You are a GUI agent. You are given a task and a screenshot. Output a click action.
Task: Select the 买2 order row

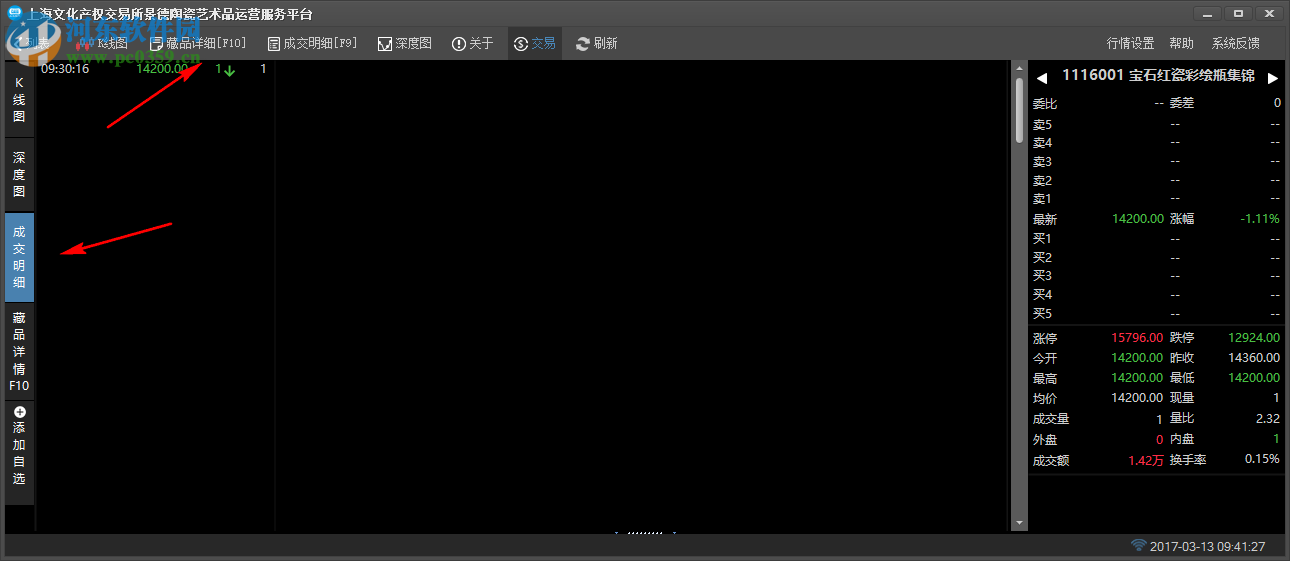pyautogui.click(x=1157, y=258)
